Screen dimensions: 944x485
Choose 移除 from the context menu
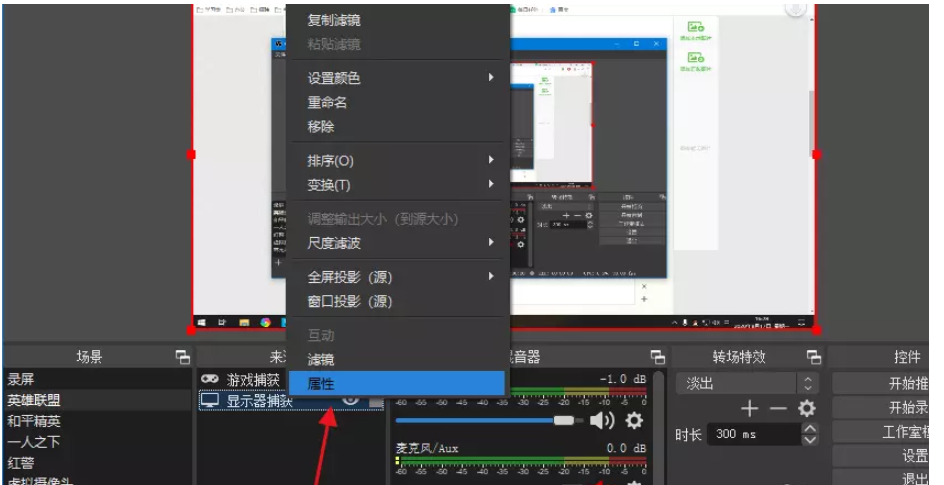[397, 127]
